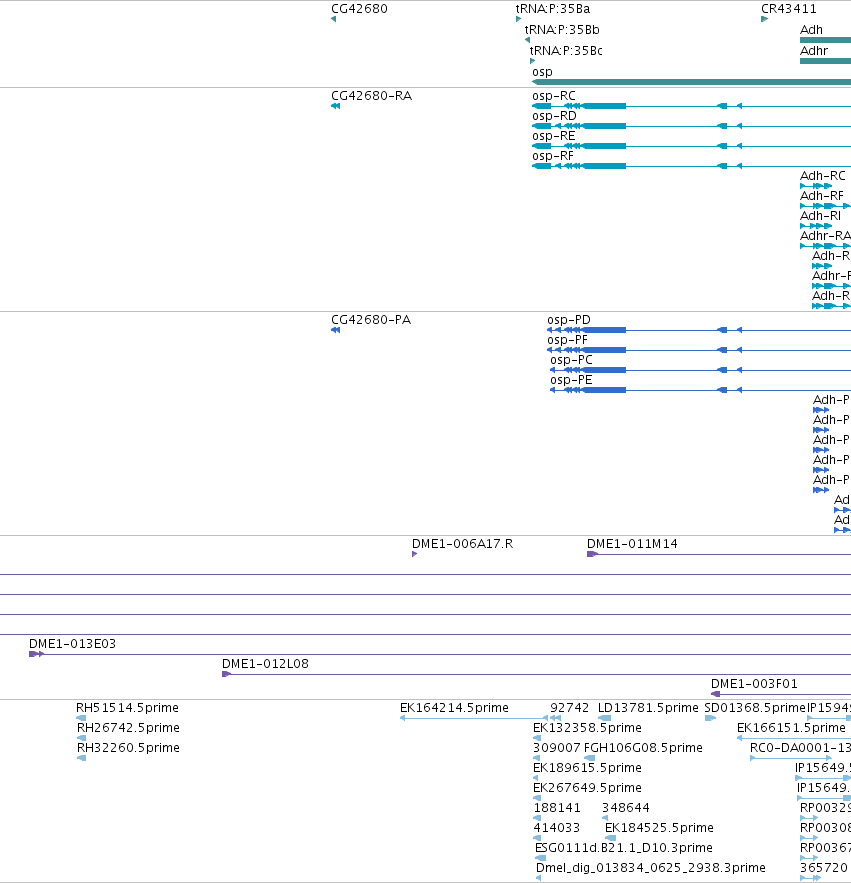Image resolution: width=851 pixels, height=883 pixels.
Task: Click the Adh gene bar in gene track
Action: 825,40
